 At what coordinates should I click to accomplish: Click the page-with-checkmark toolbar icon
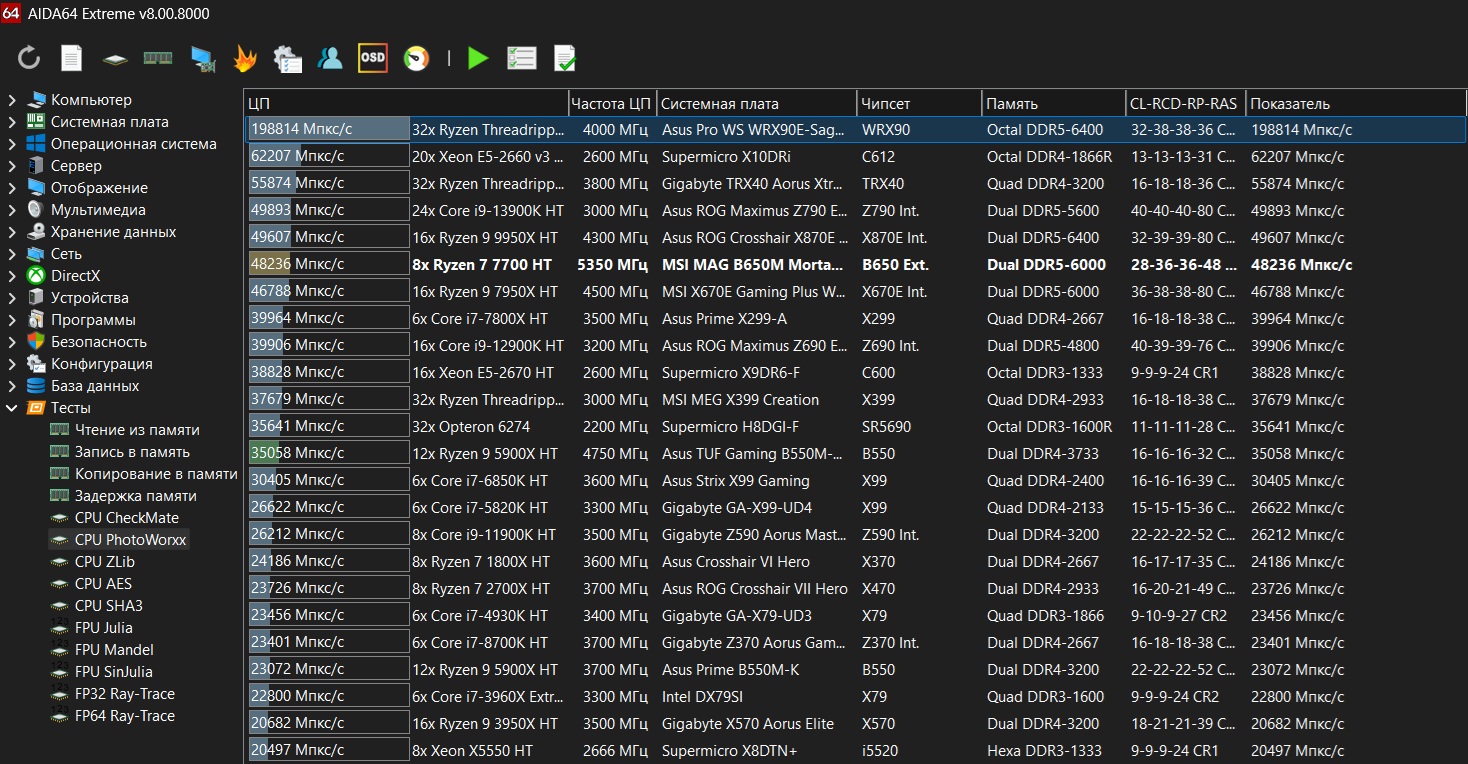click(565, 58)
